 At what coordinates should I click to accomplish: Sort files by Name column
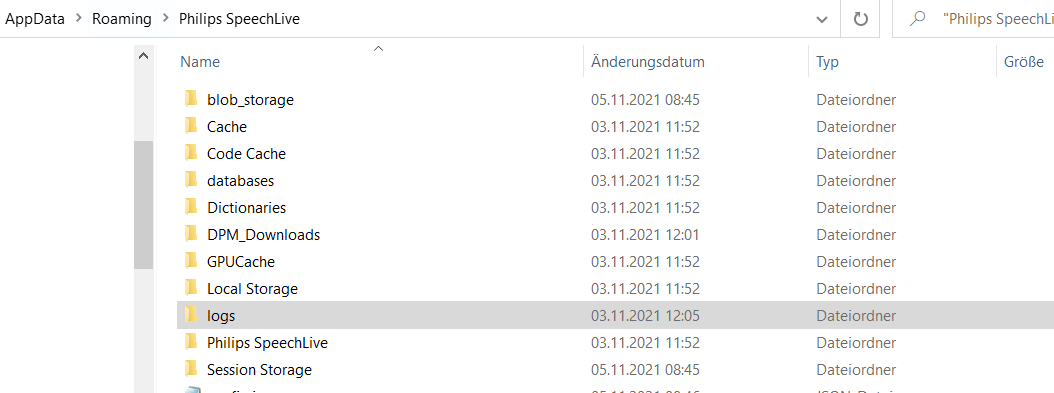click(x=200, y=62)
